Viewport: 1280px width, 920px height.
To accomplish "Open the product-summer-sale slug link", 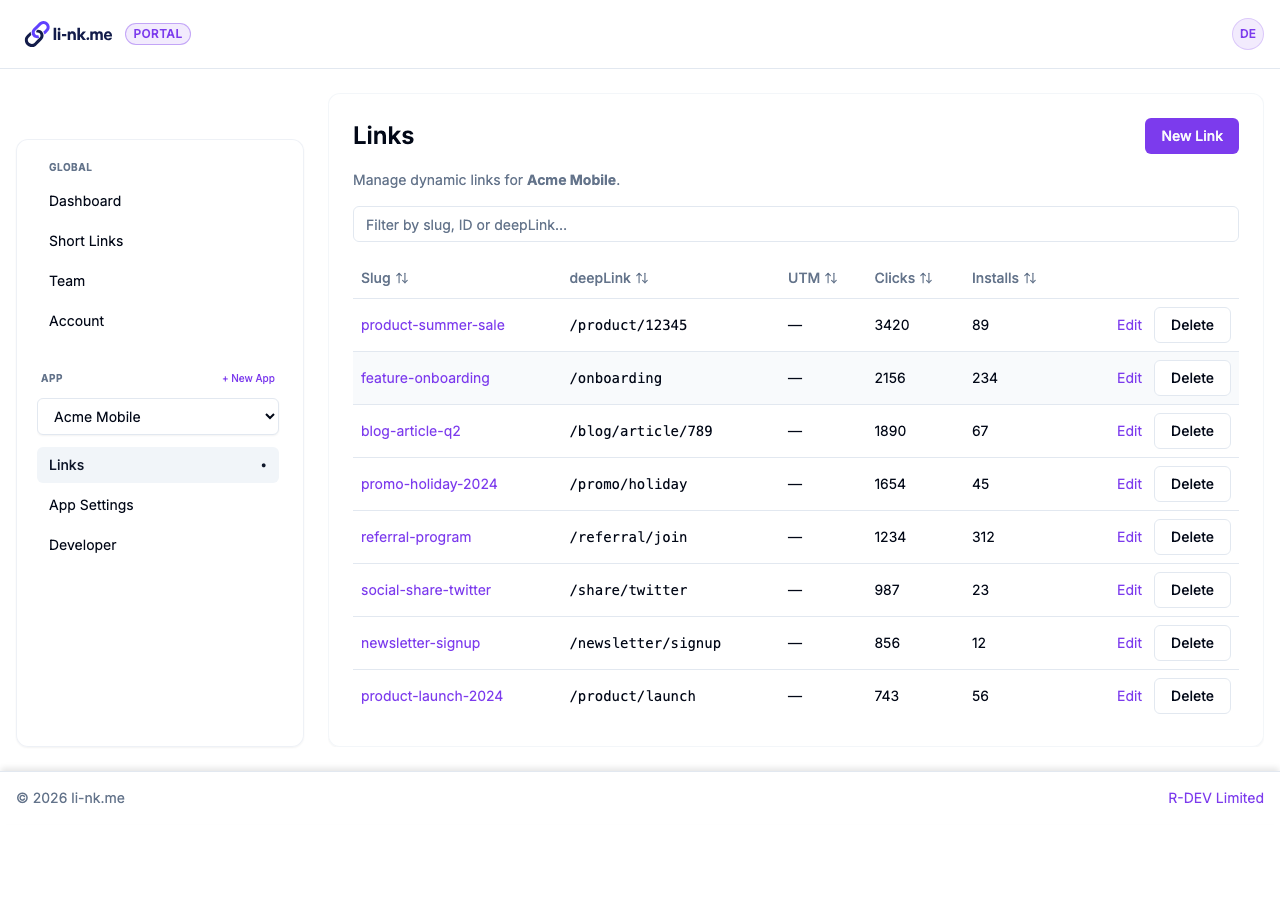I will click(x=432, y=325).
